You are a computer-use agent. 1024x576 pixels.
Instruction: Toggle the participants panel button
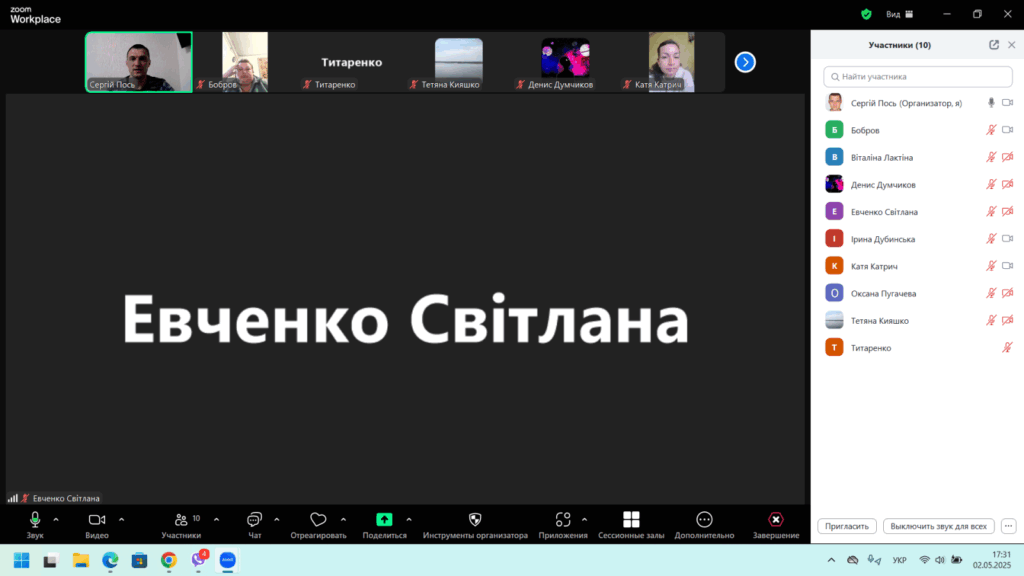pyautogui.click(x=181, y=520)
